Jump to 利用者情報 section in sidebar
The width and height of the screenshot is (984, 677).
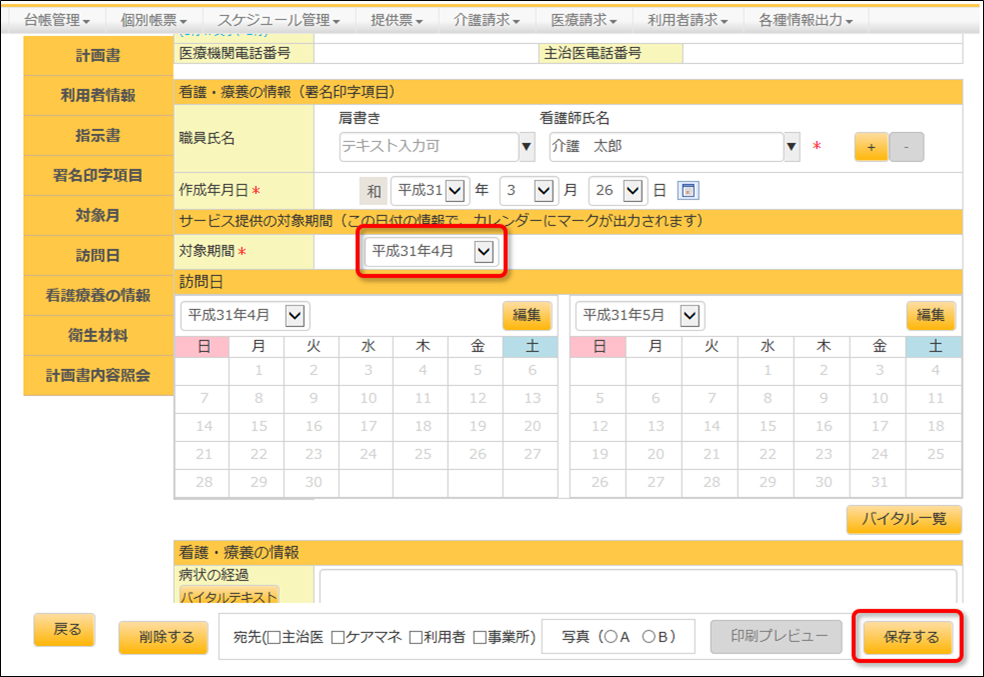(x=98, y=95)
